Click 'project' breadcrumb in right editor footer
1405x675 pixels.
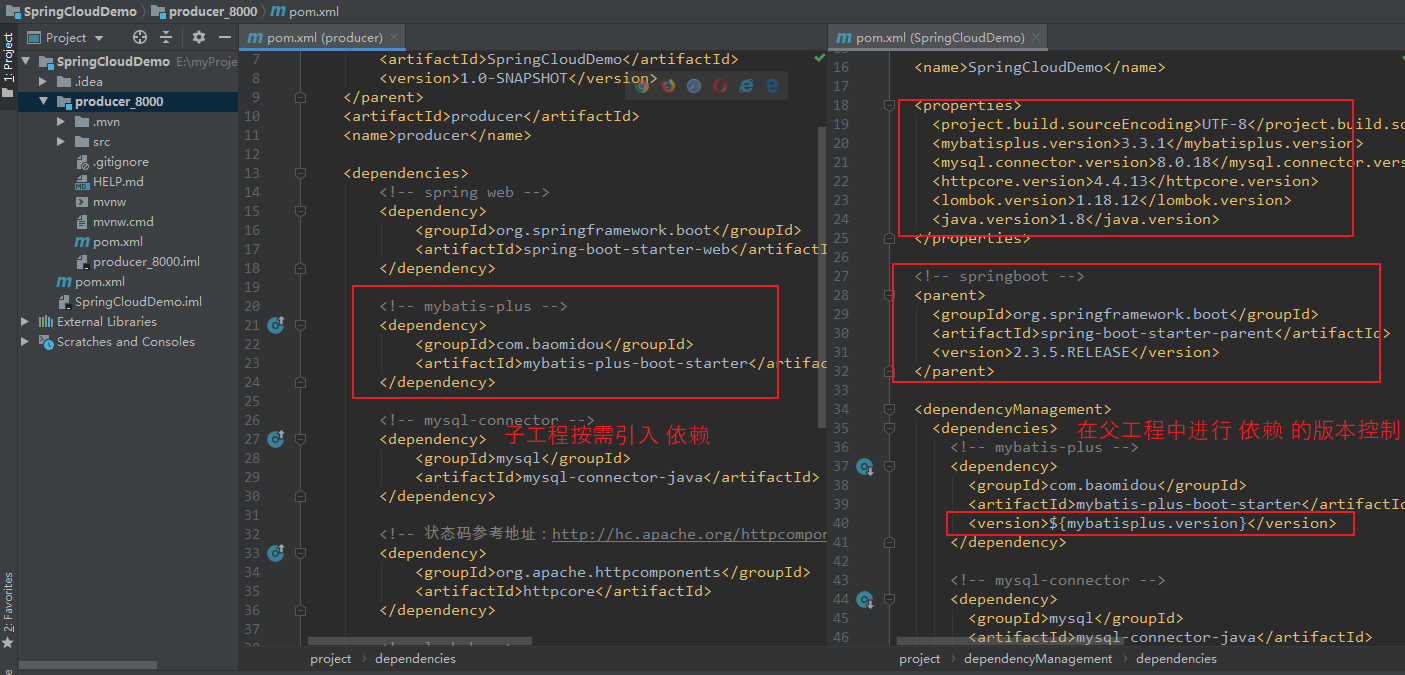[x=920, y=659]
